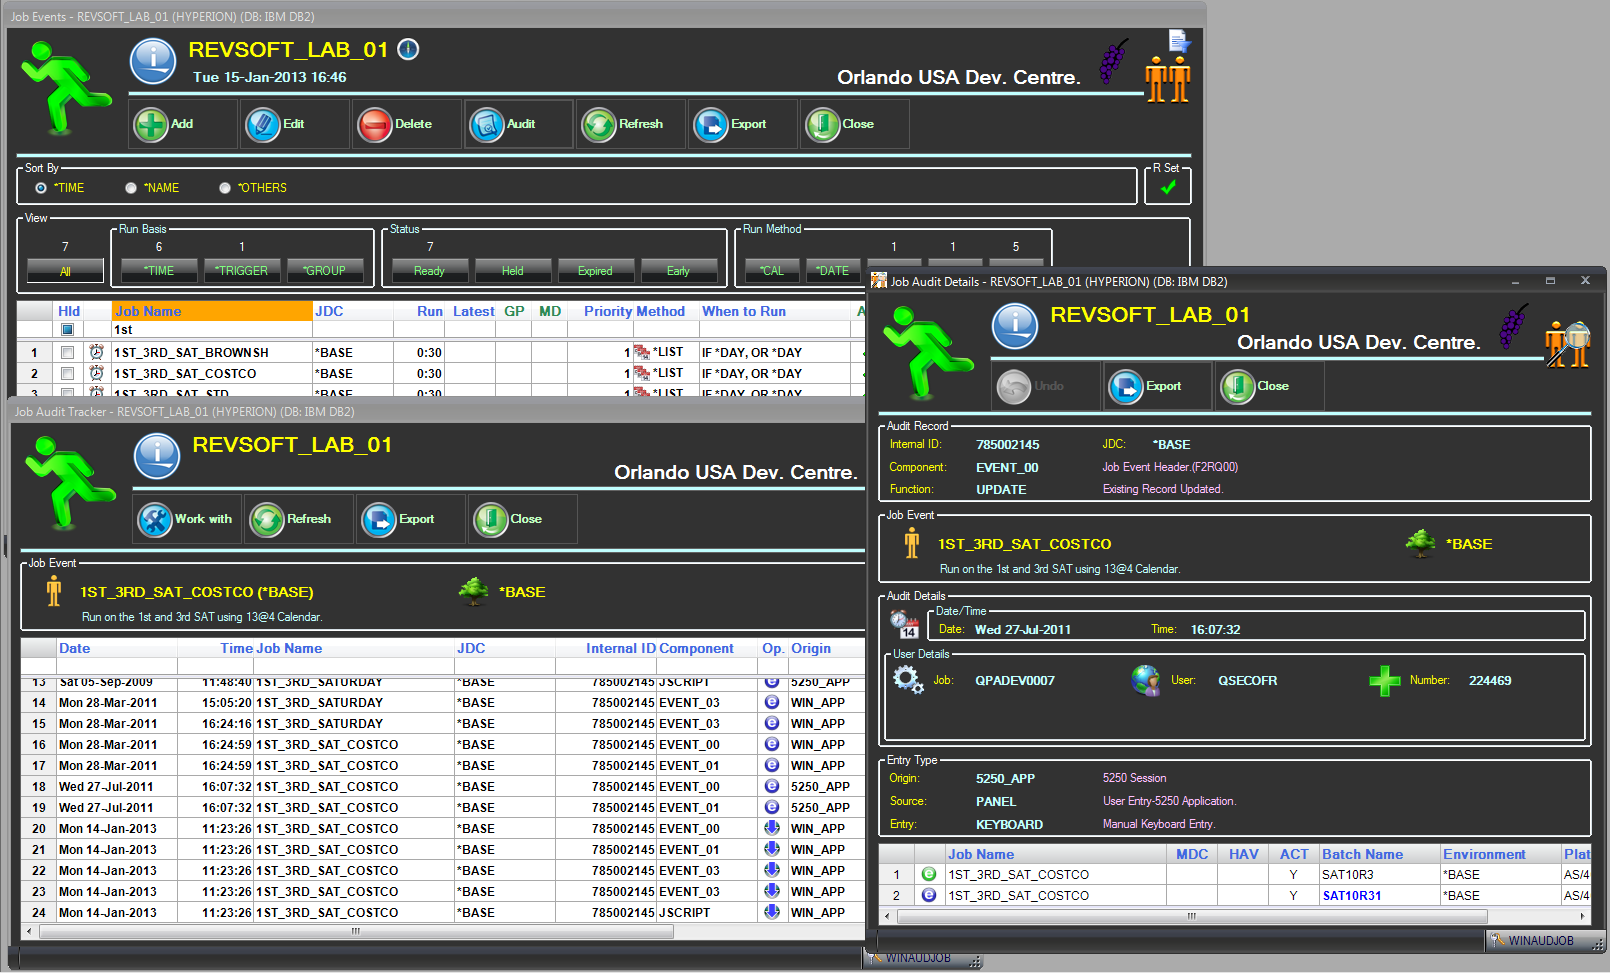Screen dimensions: 1610x973
Task: Click Batch Name column header in audit details
Action: coord(1362,855)
